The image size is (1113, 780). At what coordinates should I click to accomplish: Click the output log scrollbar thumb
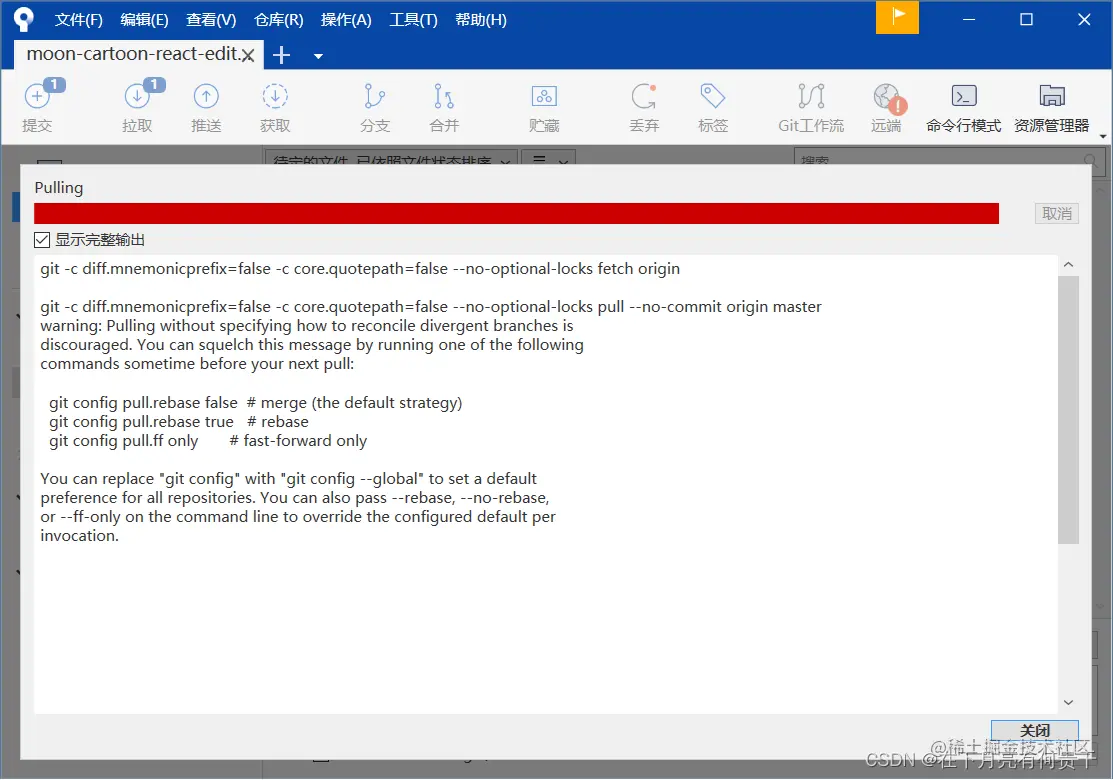[x=1068, y=410]
